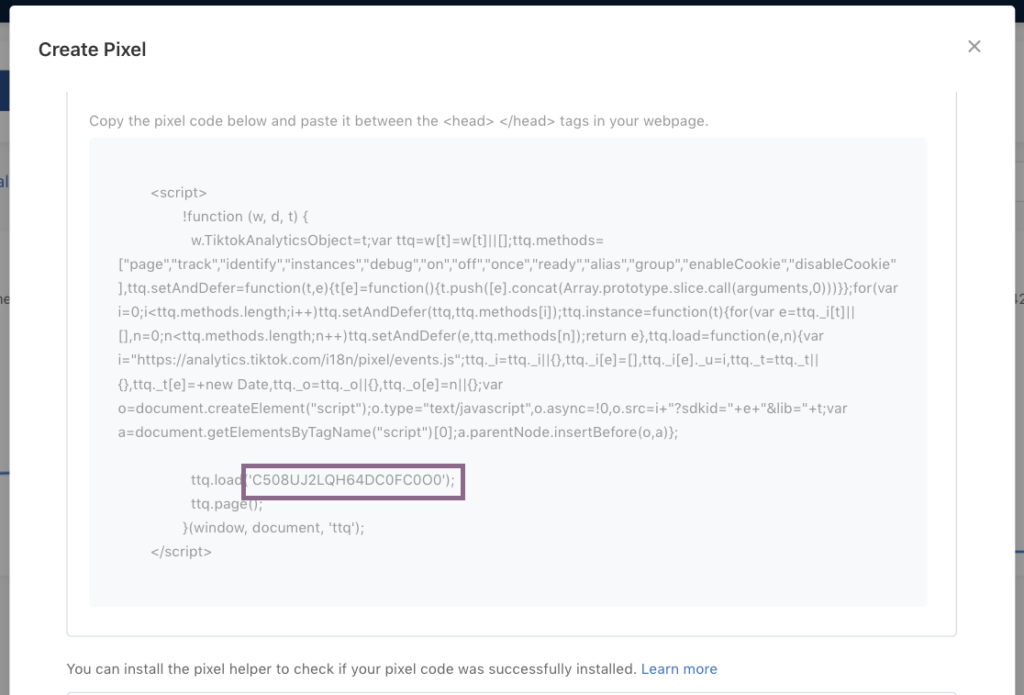Click the }(window, document, 'ttq'); line
This screenshot has width=1024, height=695.
click(274, 528)
